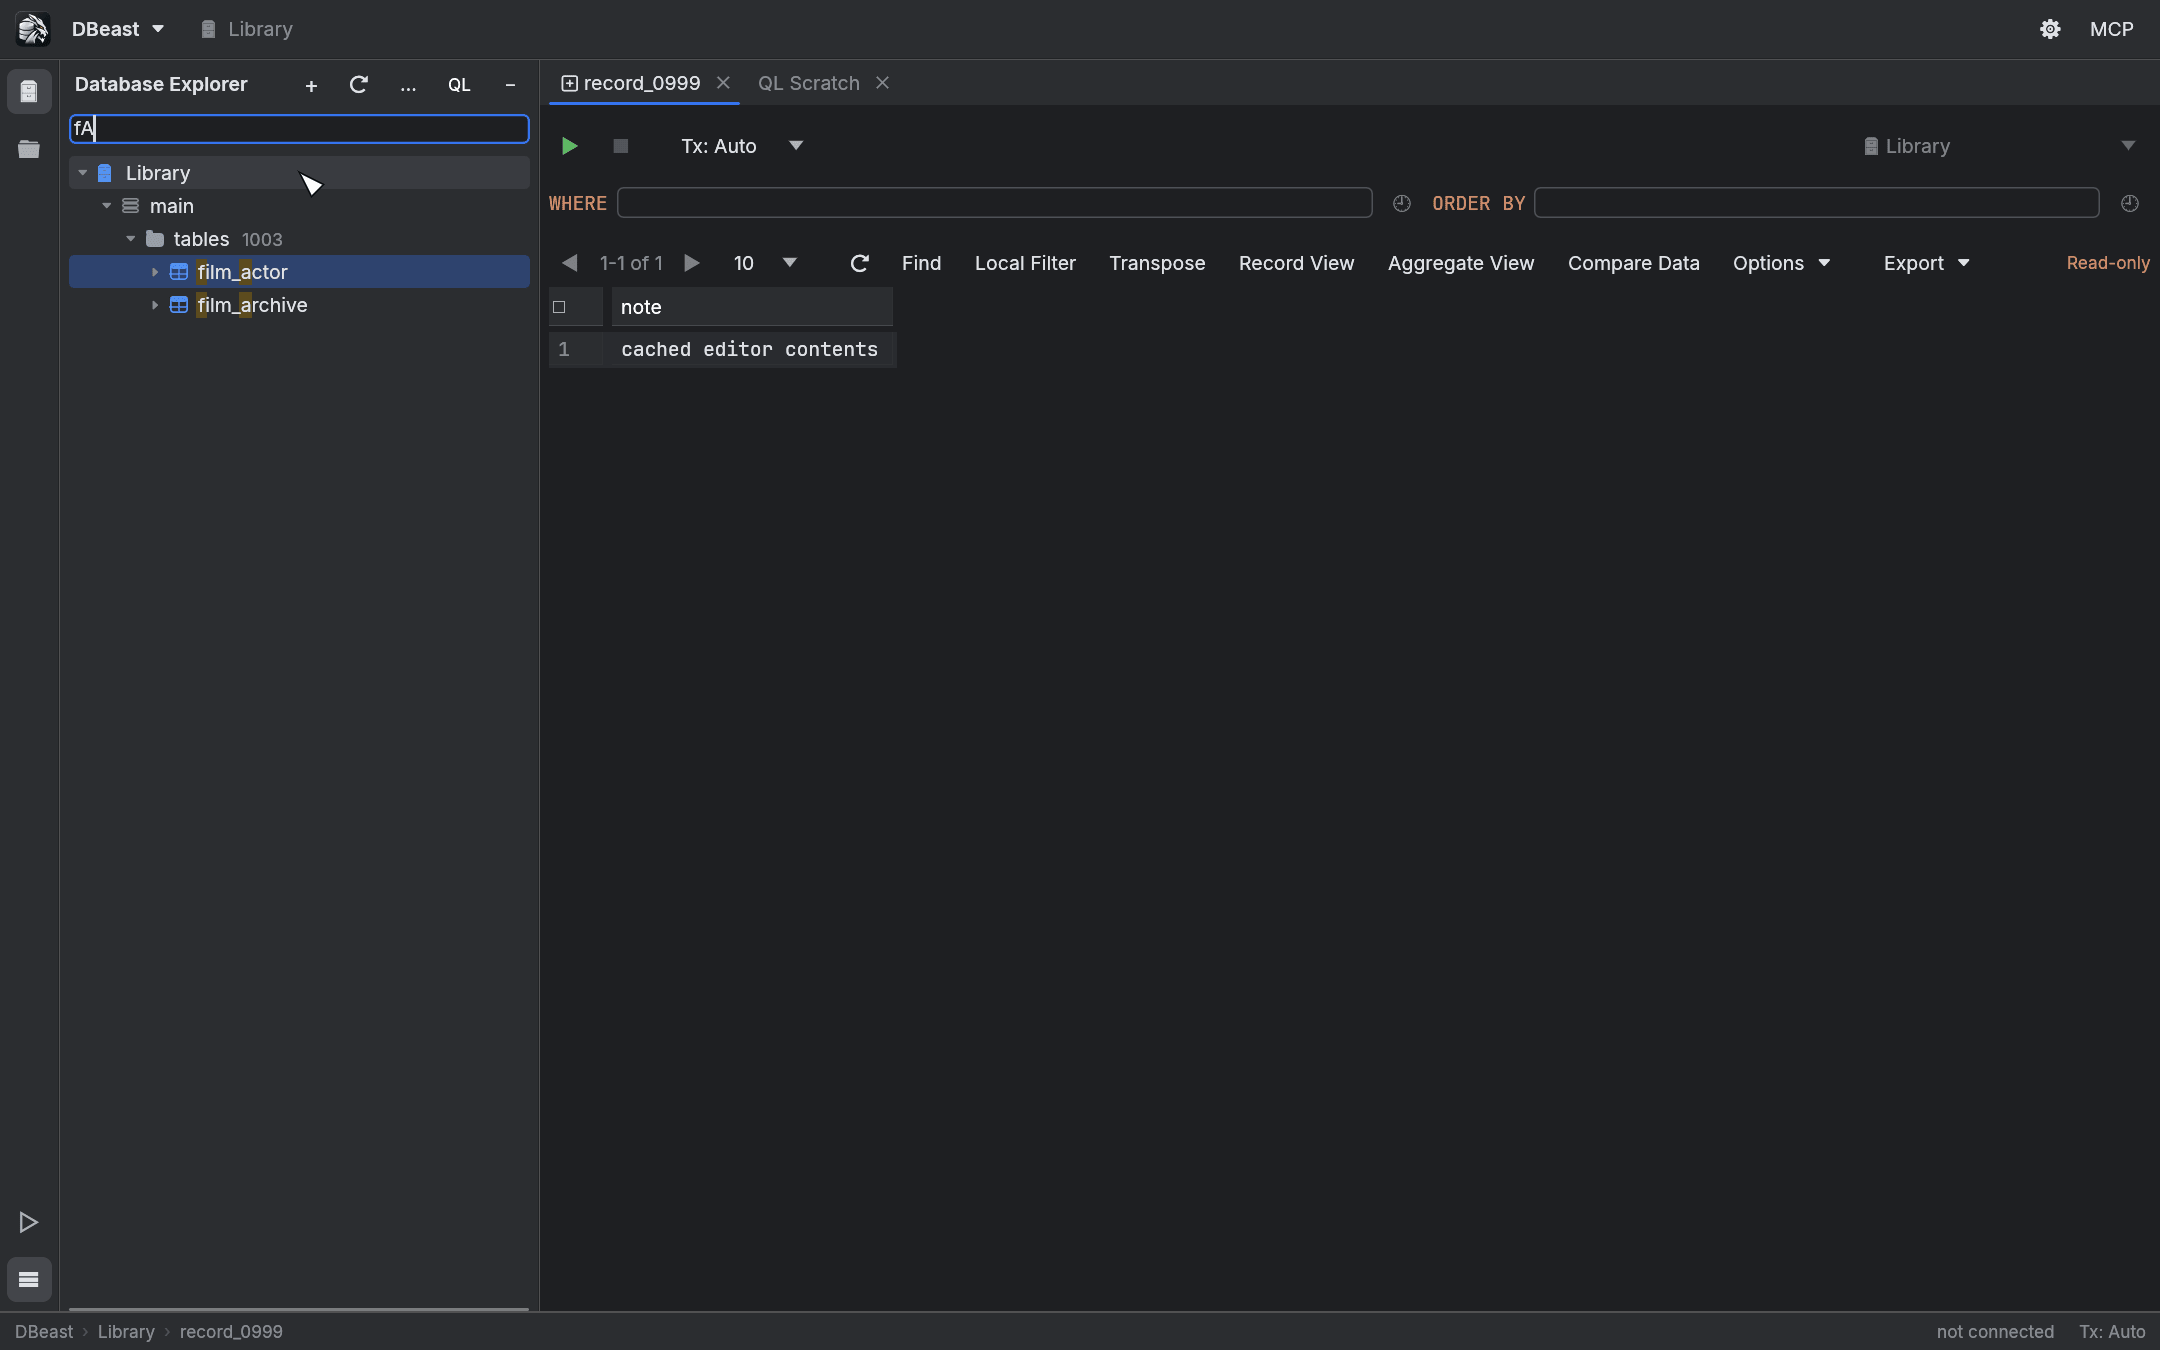Run the query with green play
This screenshot has width=2160, height=1350.
569,146
